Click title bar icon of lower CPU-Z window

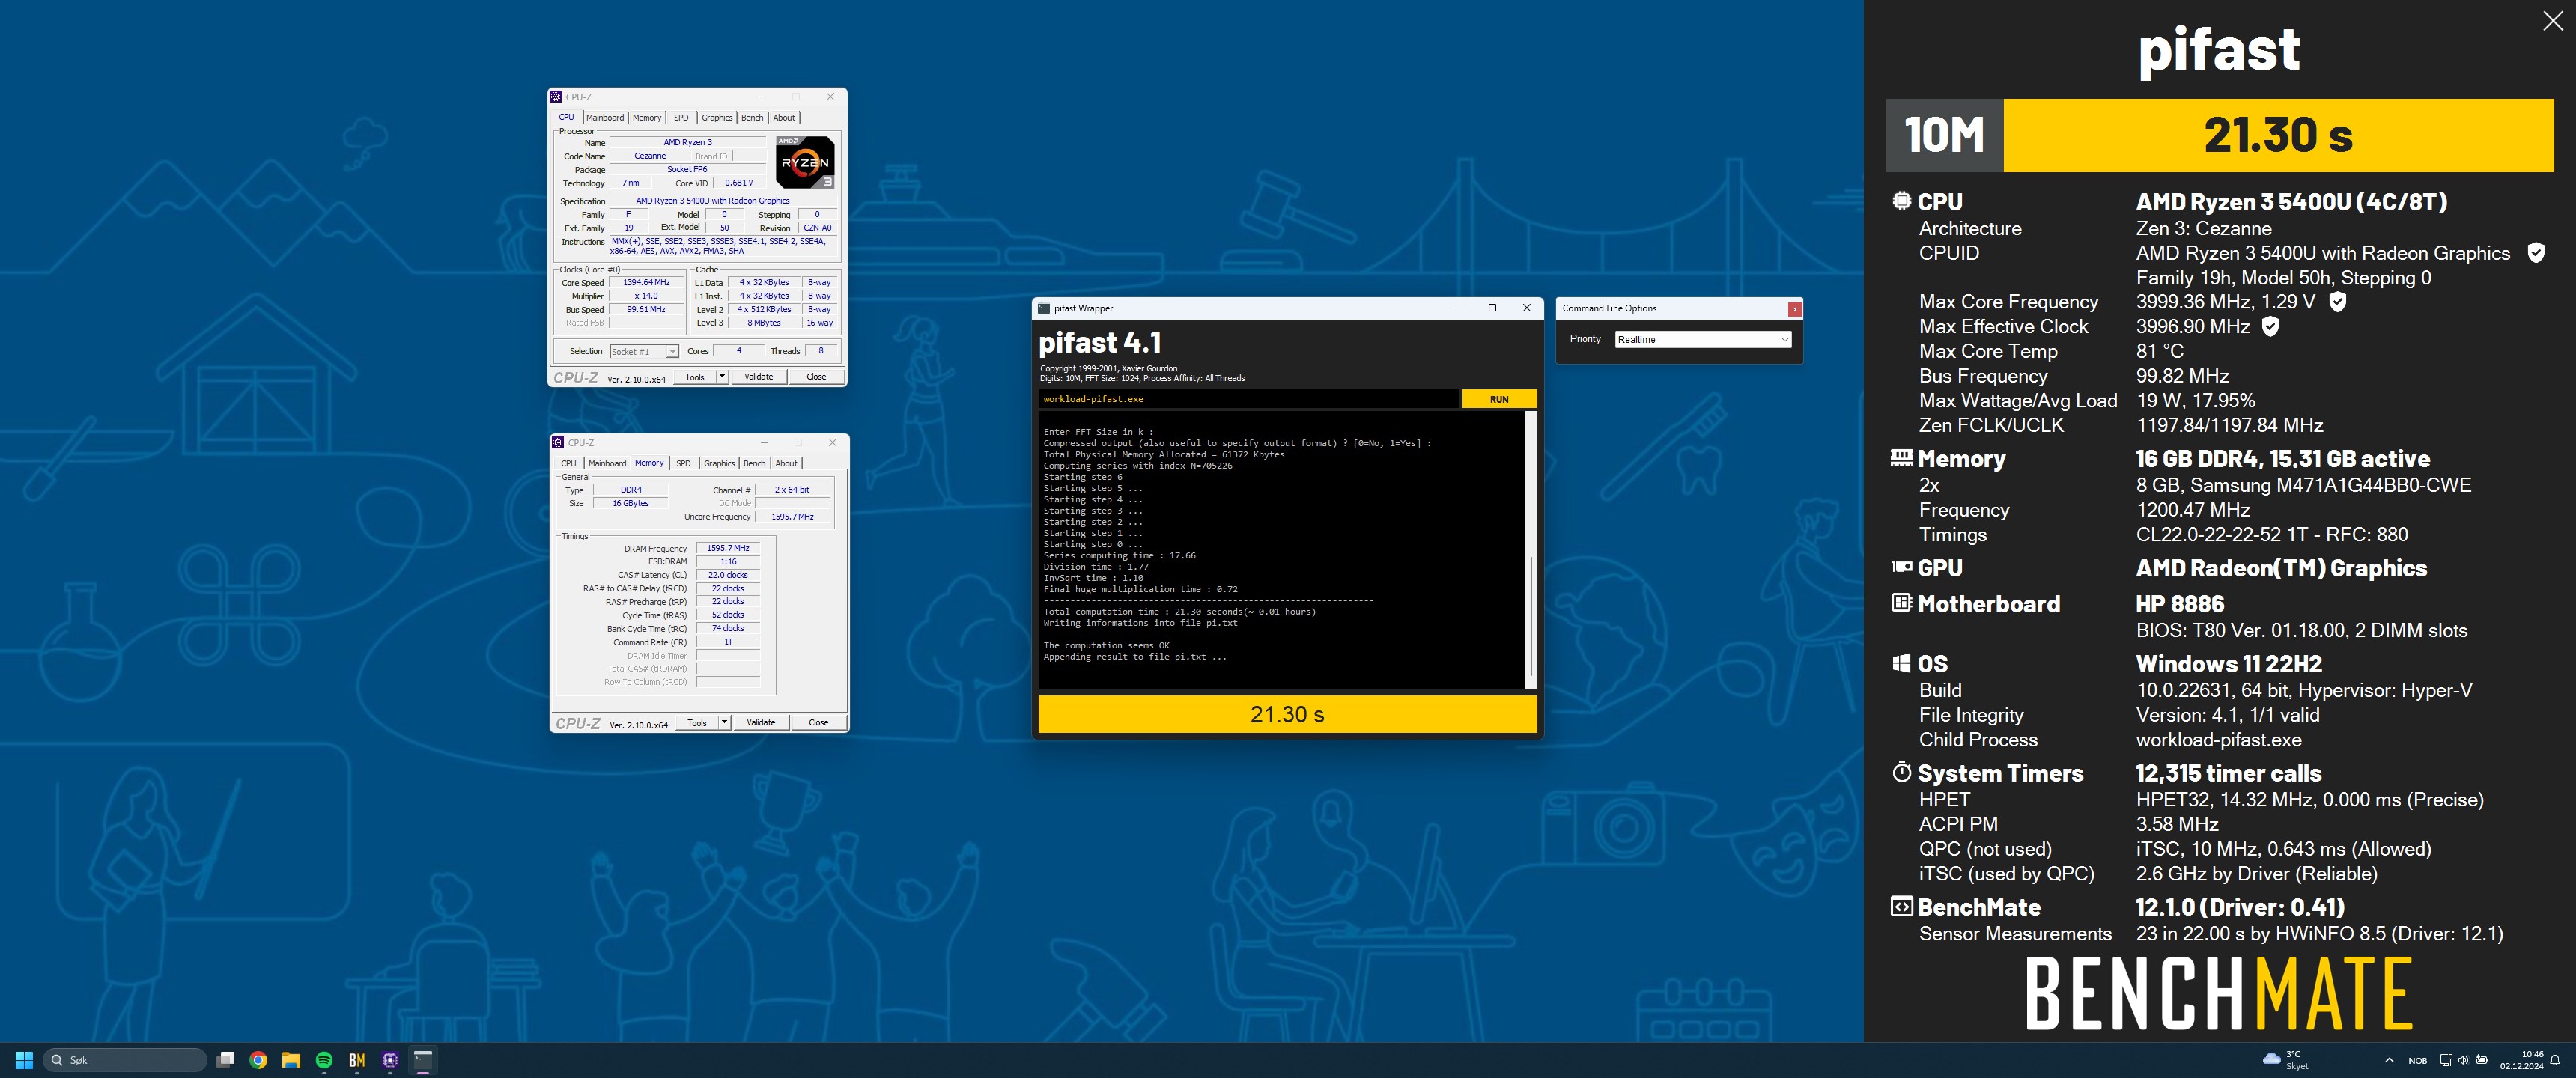[559, 442]
